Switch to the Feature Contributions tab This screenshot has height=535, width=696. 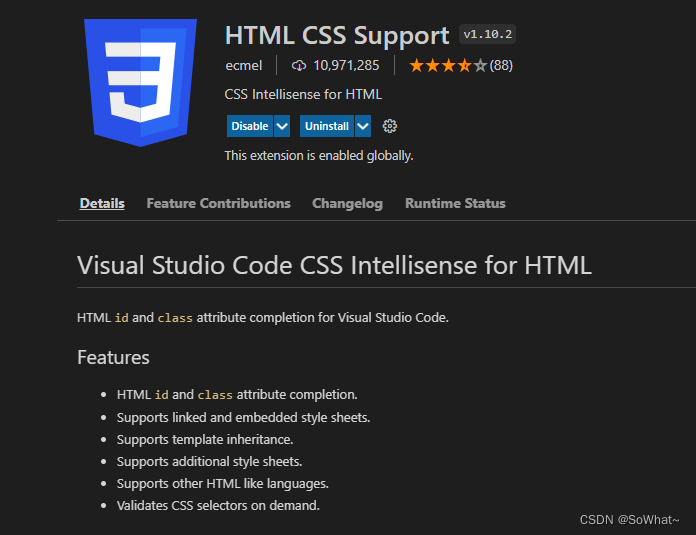(x=218, y=203)
